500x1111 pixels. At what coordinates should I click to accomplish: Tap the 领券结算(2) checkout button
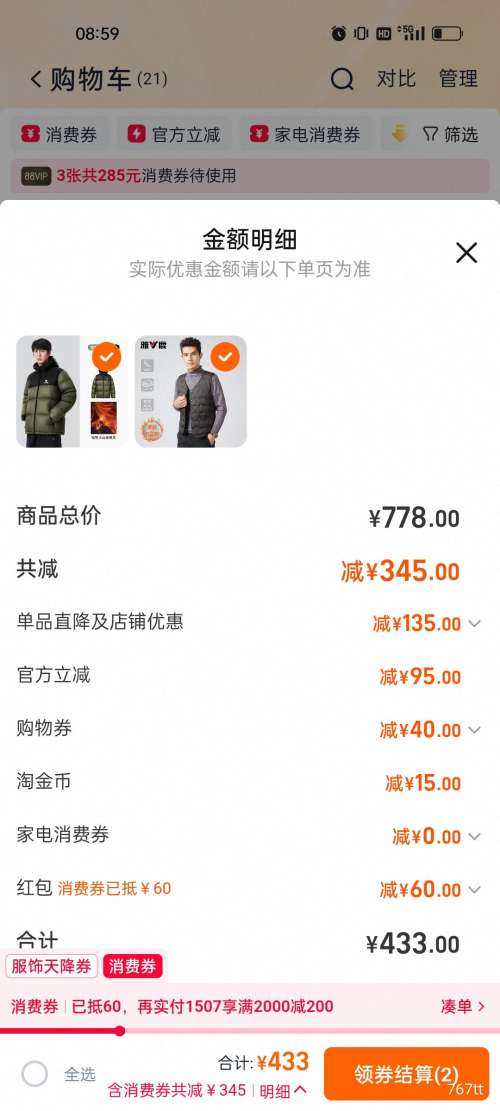[407, 1074]
